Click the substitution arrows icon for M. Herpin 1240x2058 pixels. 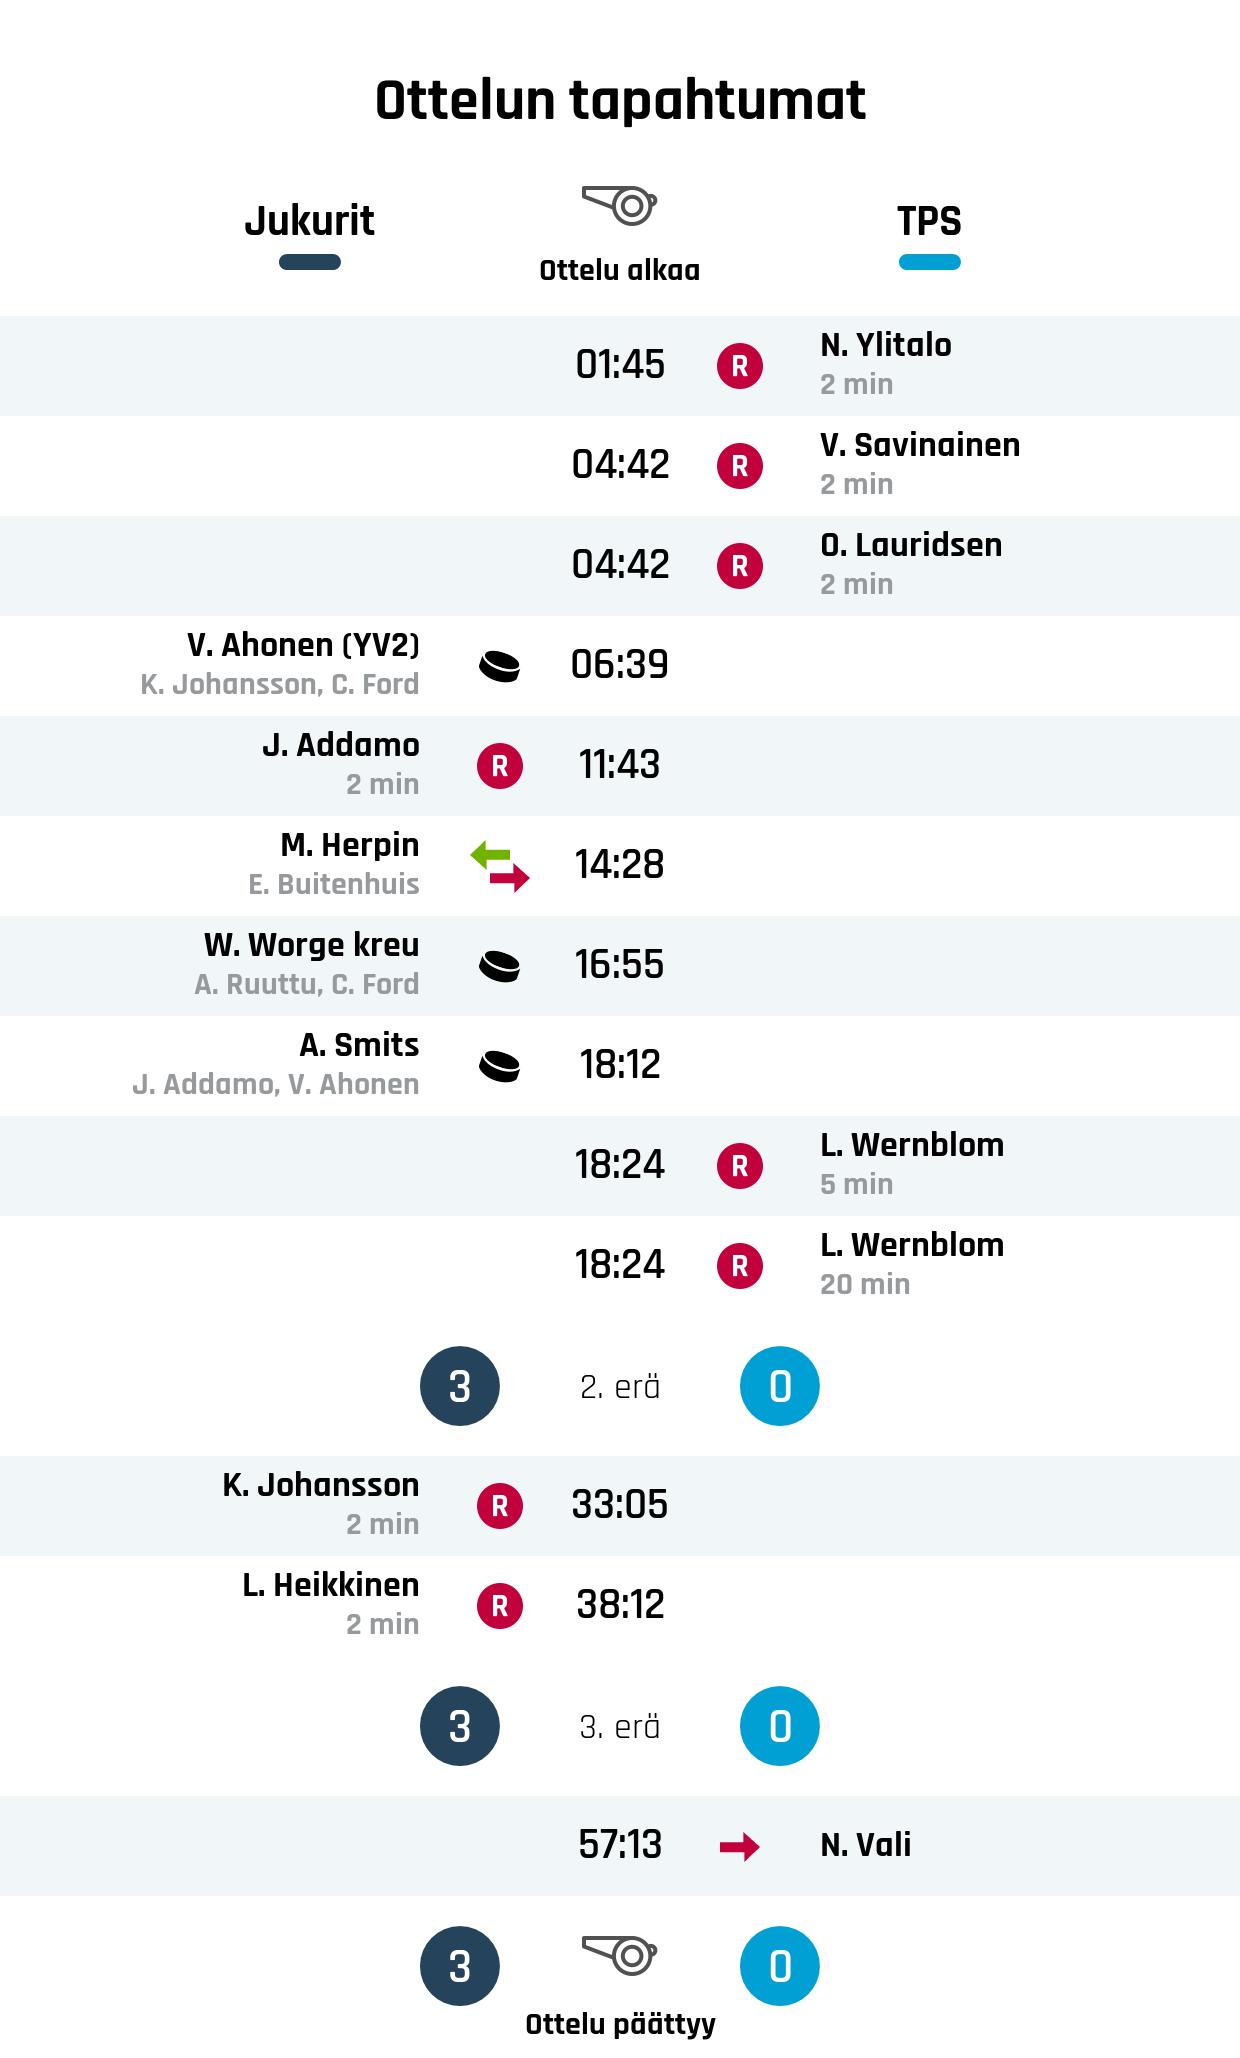click(x=500, y=866)
